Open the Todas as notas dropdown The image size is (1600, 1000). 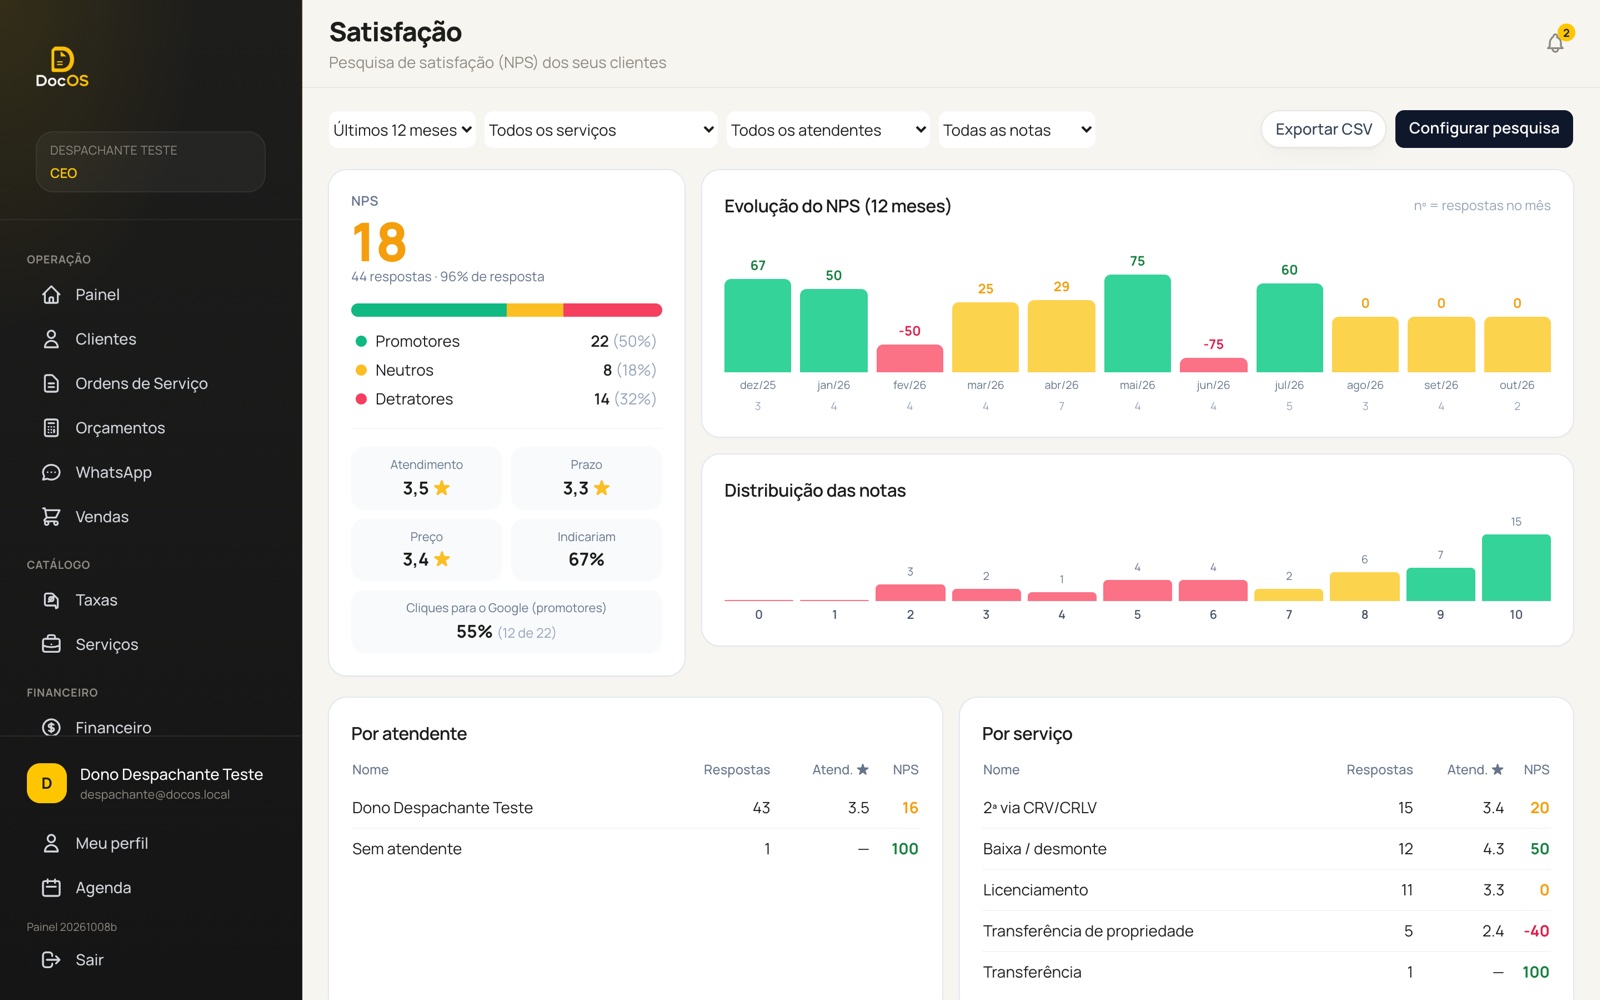[x=1017, y=130]
